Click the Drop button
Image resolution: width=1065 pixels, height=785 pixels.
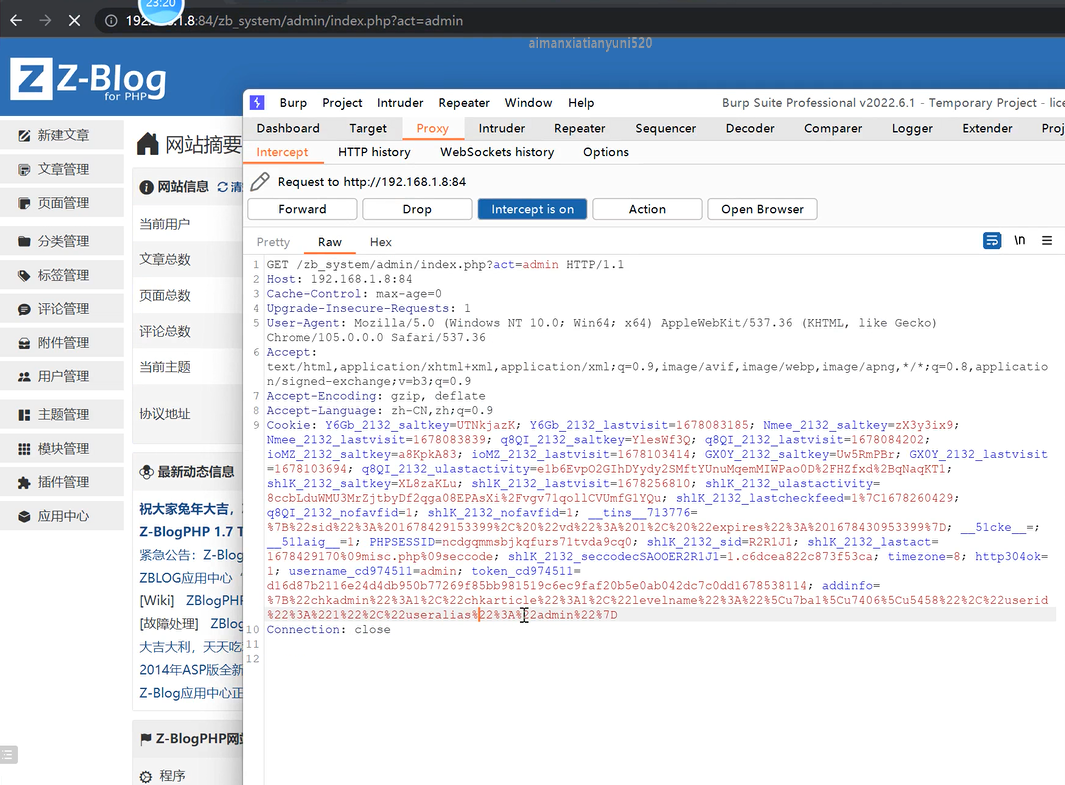tap(417, 209)
